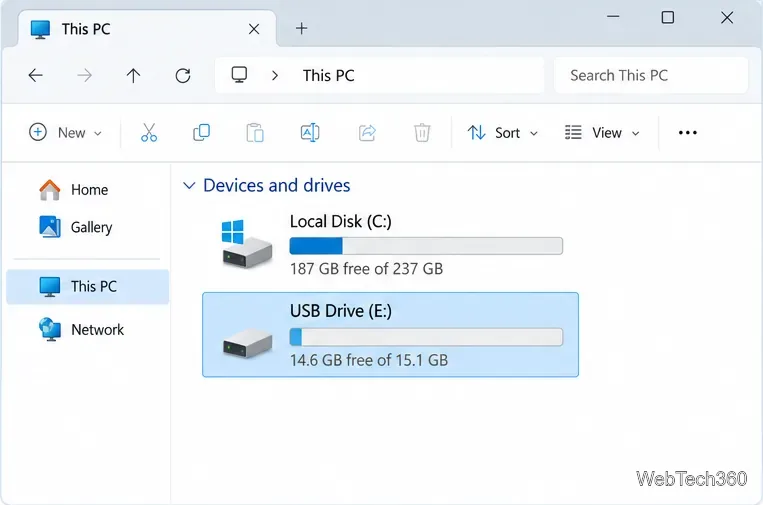Click the USB Drive (E:) drive icon

pos(247,343)
